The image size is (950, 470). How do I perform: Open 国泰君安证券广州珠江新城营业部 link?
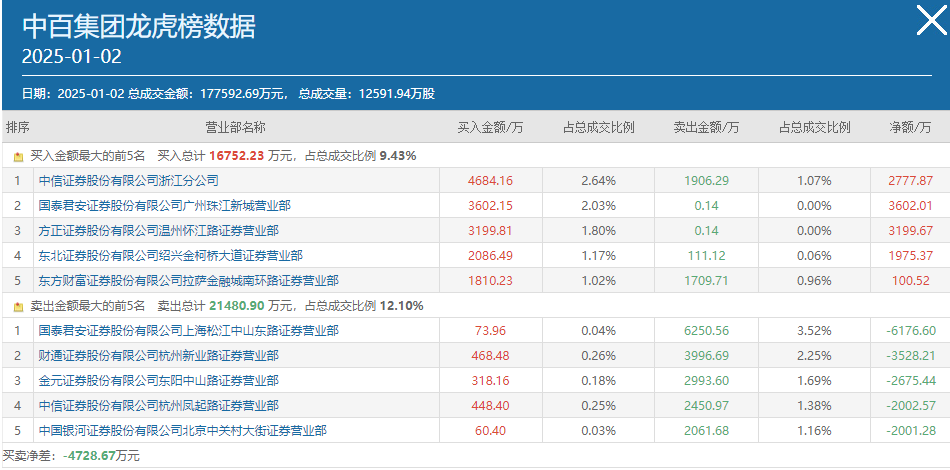(164, 206)
